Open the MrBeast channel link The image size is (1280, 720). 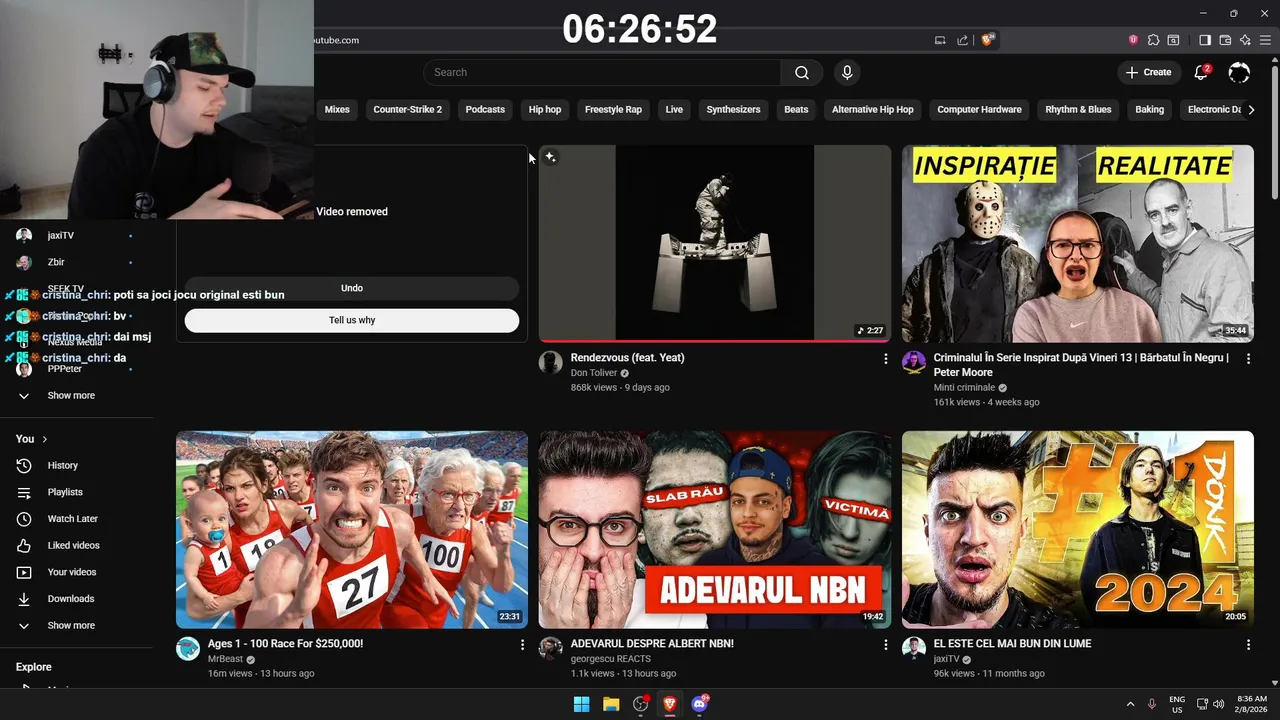click(x=225, y=659)
